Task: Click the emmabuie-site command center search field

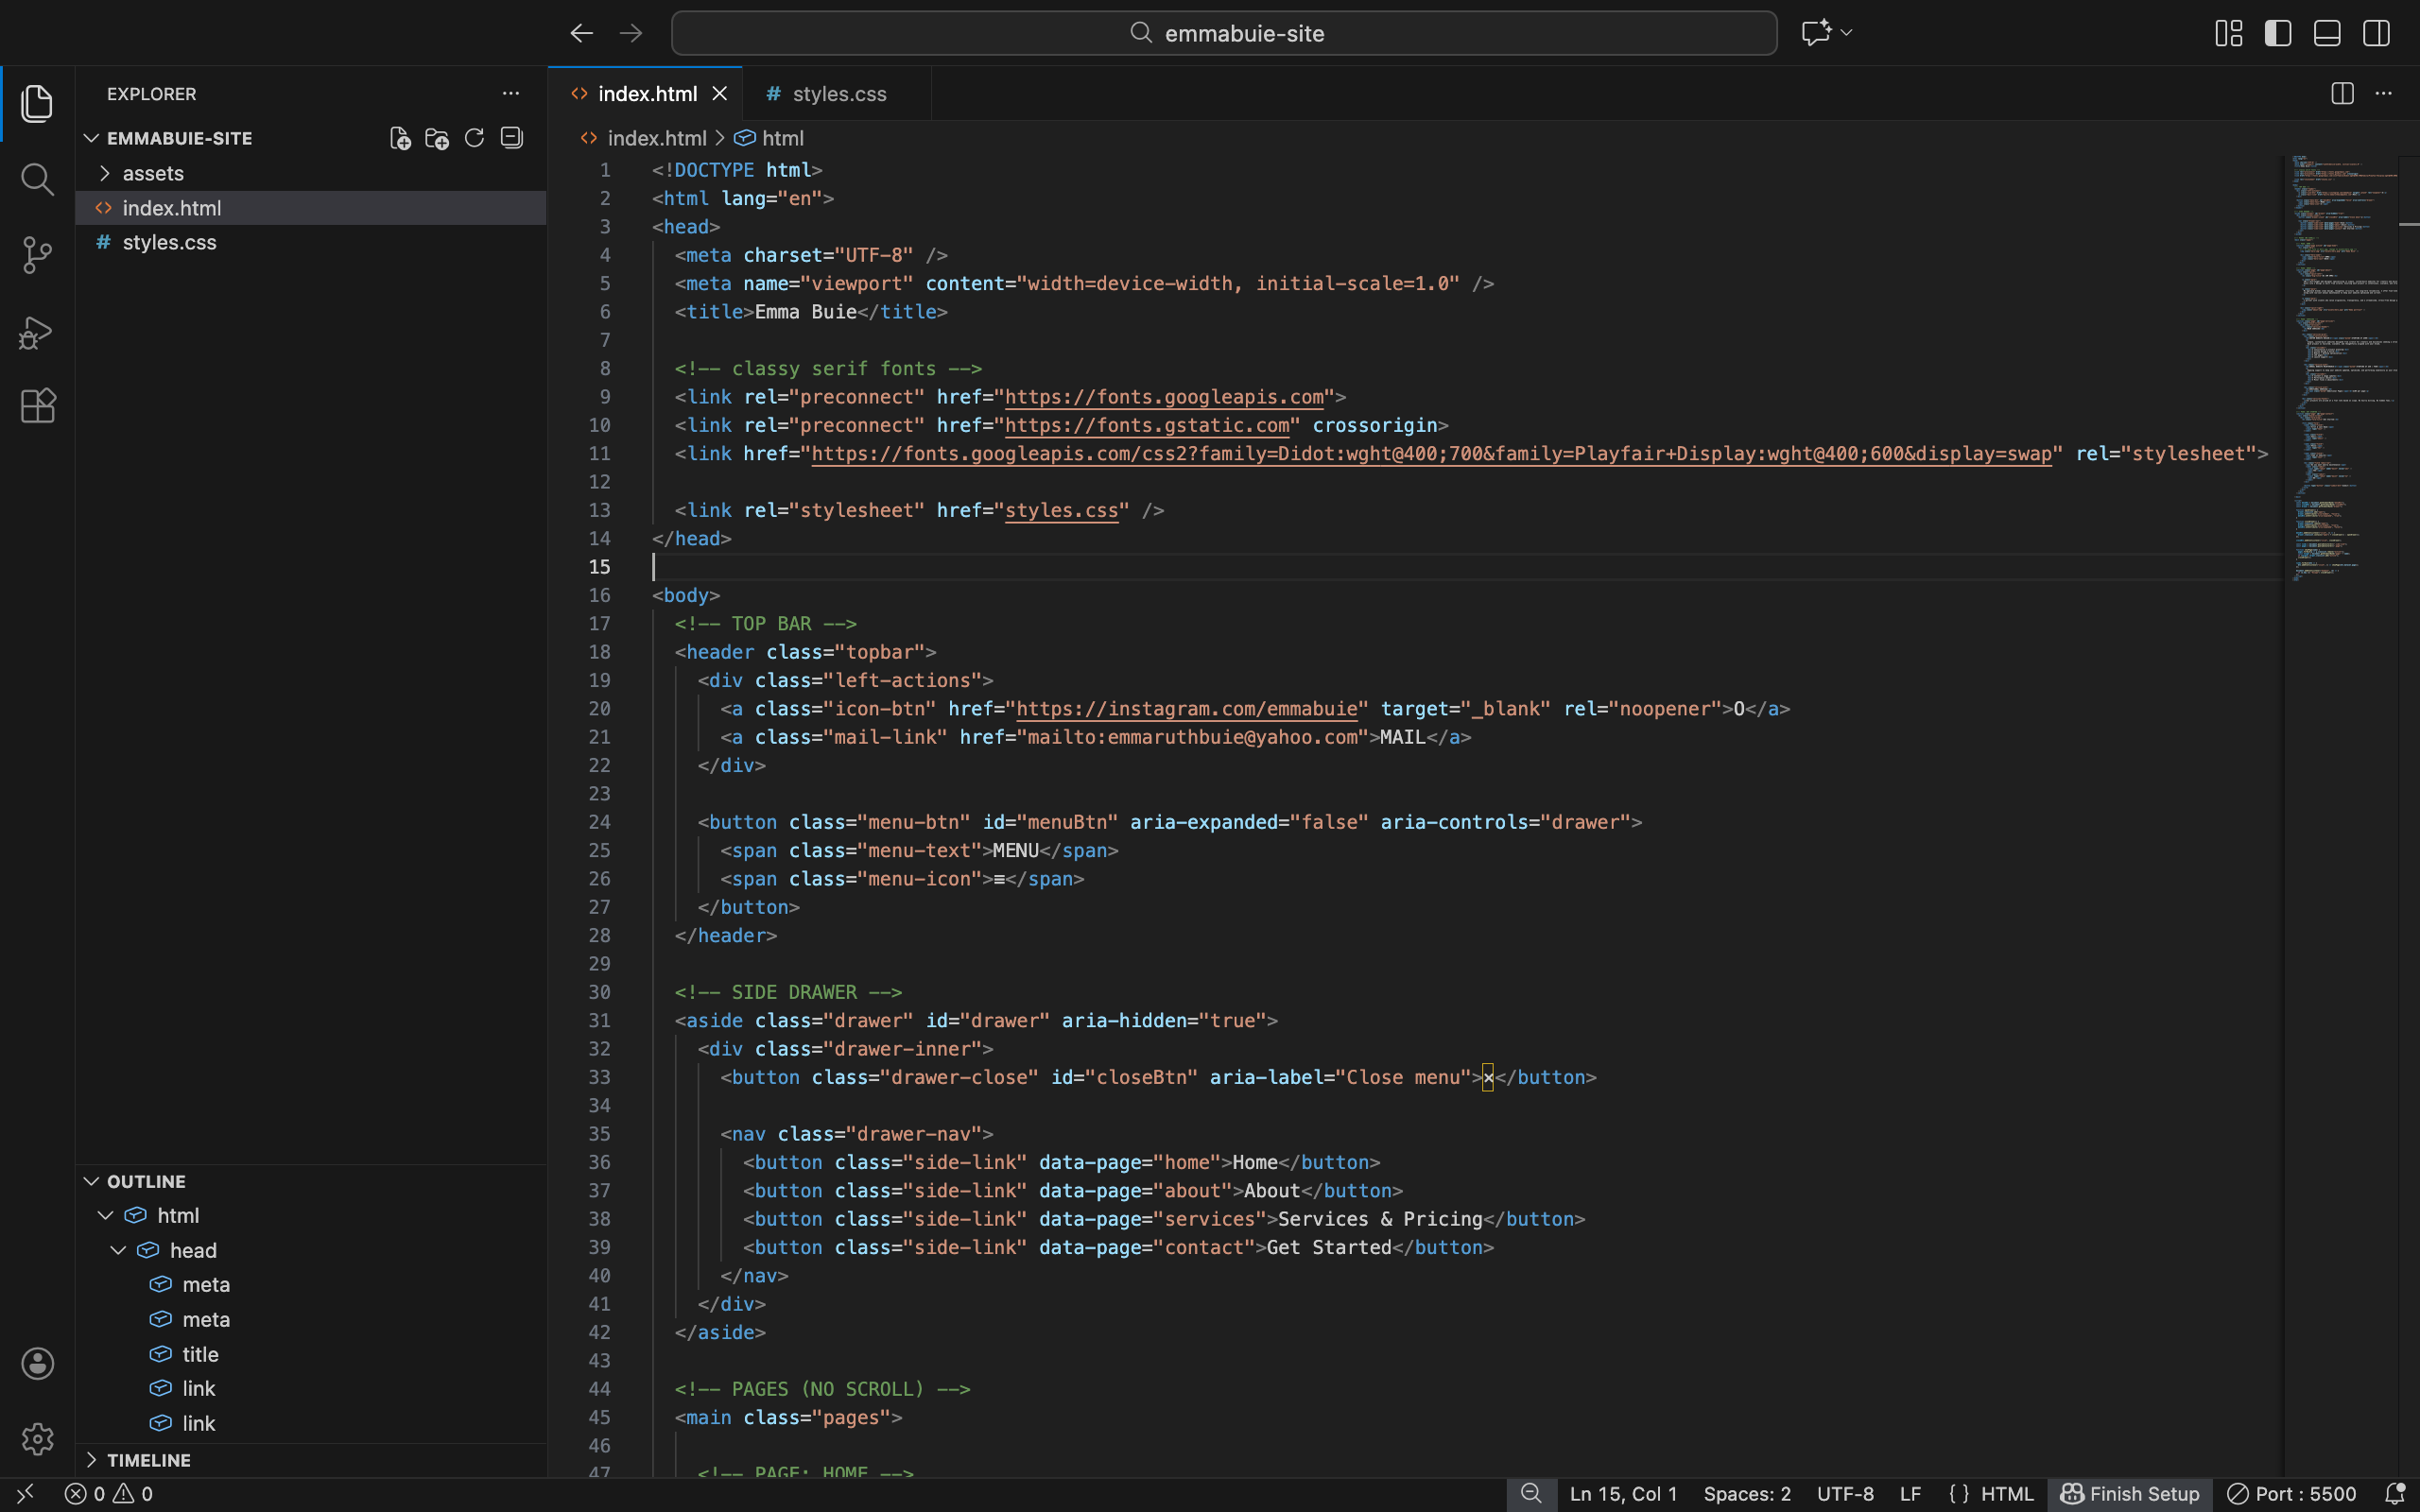Action: pos(1224,33)
